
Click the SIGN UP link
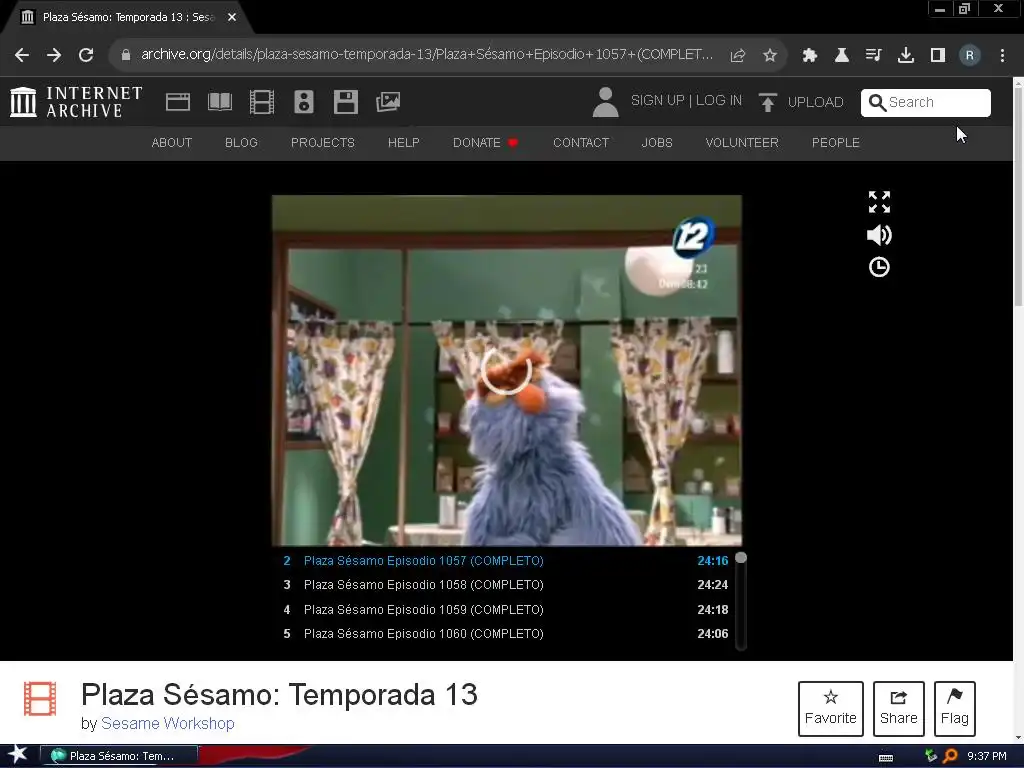click(657, 101)
